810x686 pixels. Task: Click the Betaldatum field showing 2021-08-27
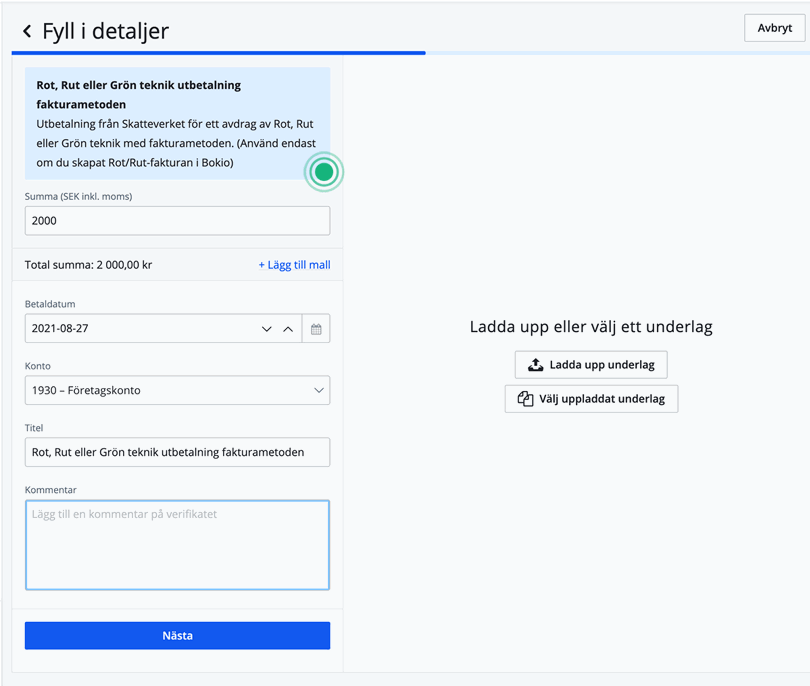click(x=140, y=329)
